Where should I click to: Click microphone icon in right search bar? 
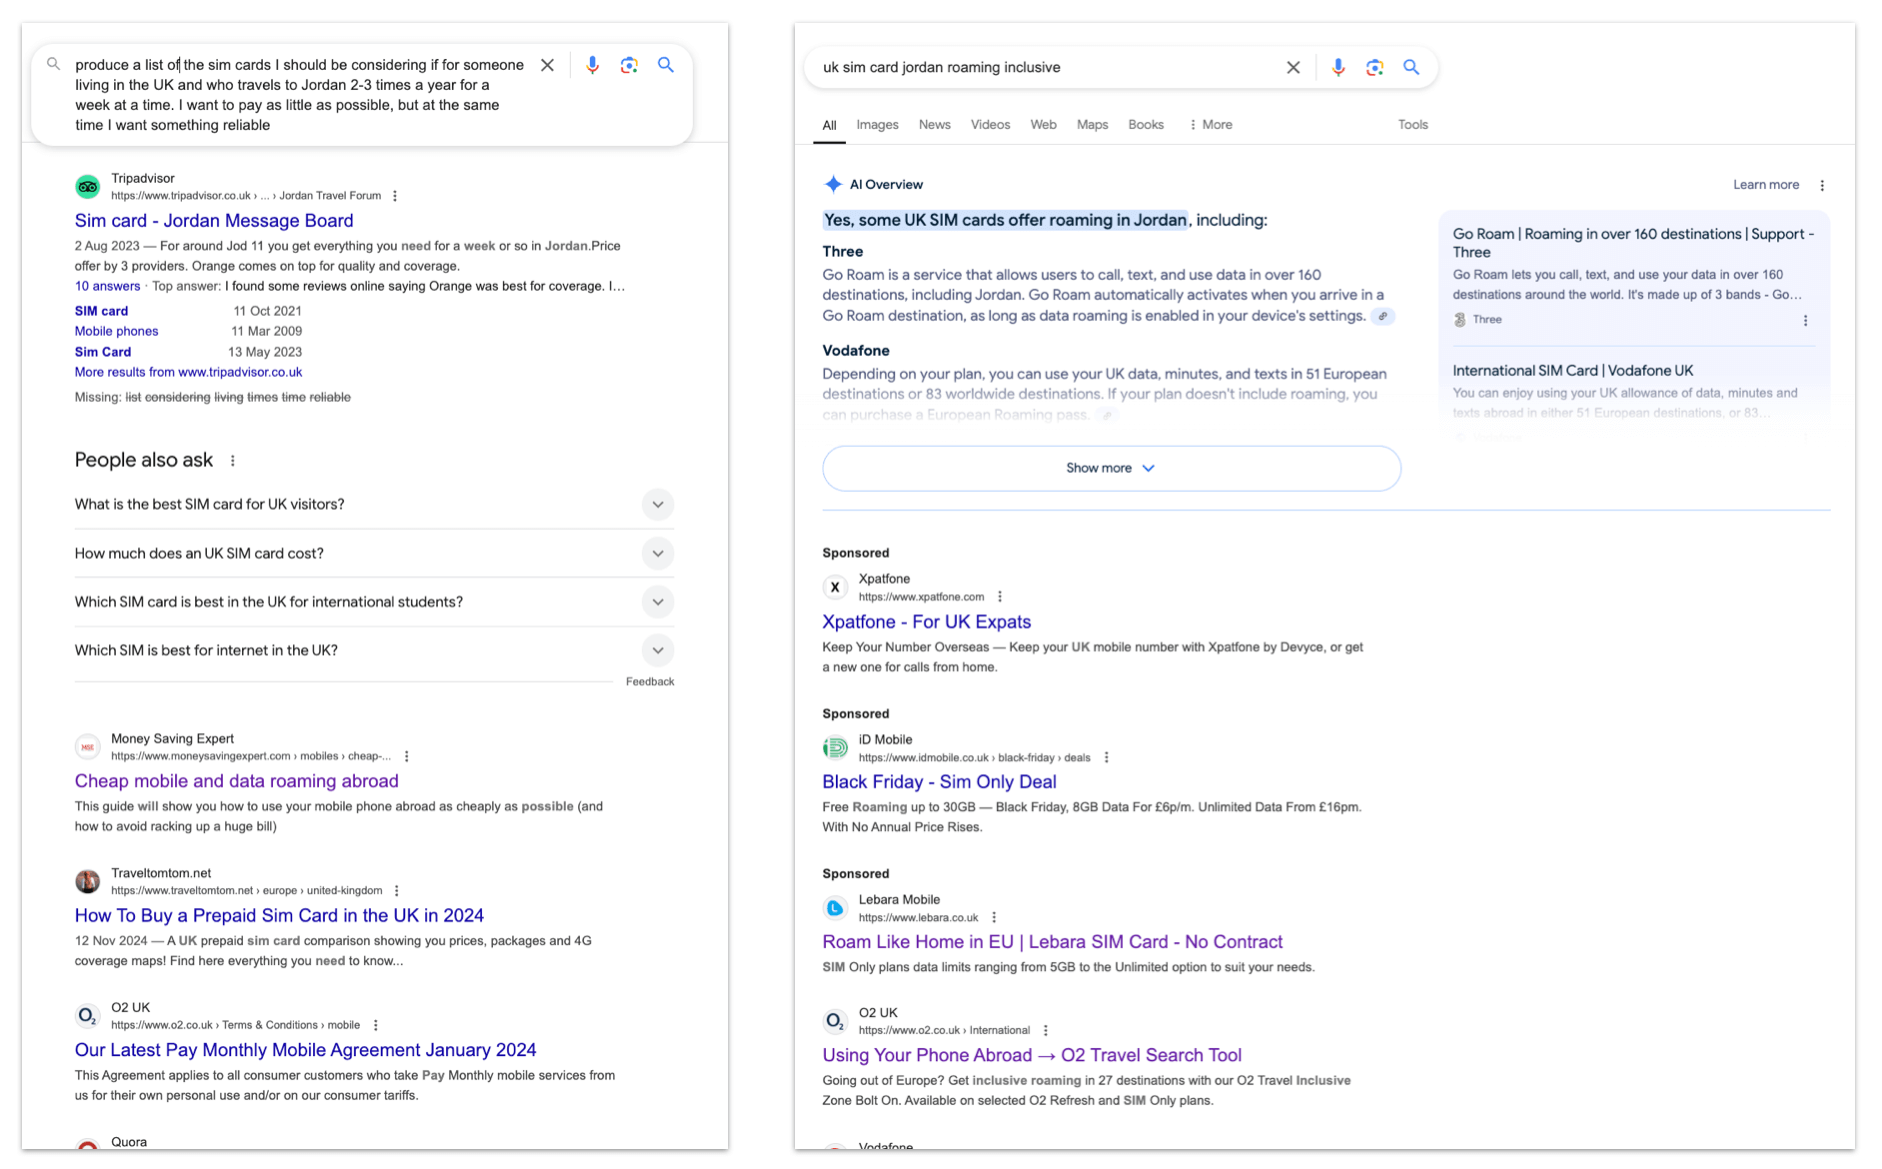[1338, 67]
